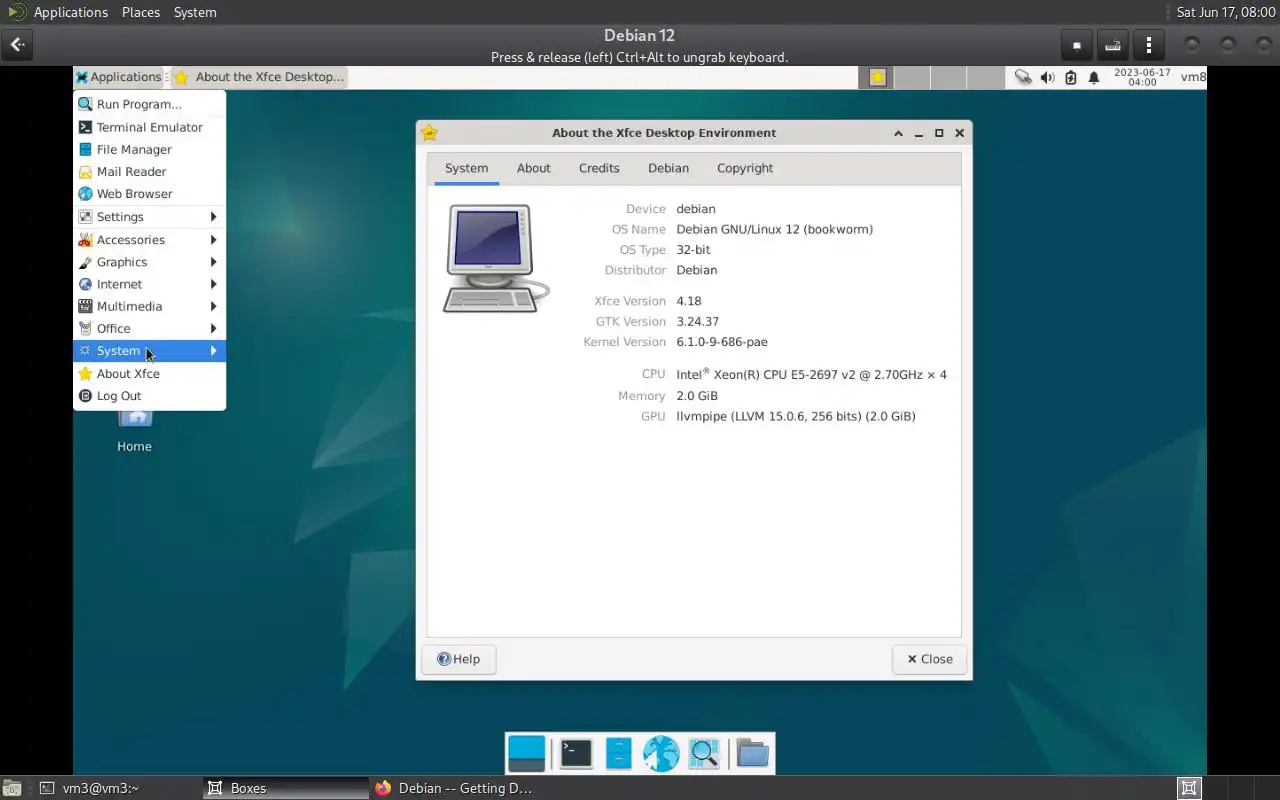Choose Log Out from the menu
The height and width of the screenshot is (800, 1280).
150,396
